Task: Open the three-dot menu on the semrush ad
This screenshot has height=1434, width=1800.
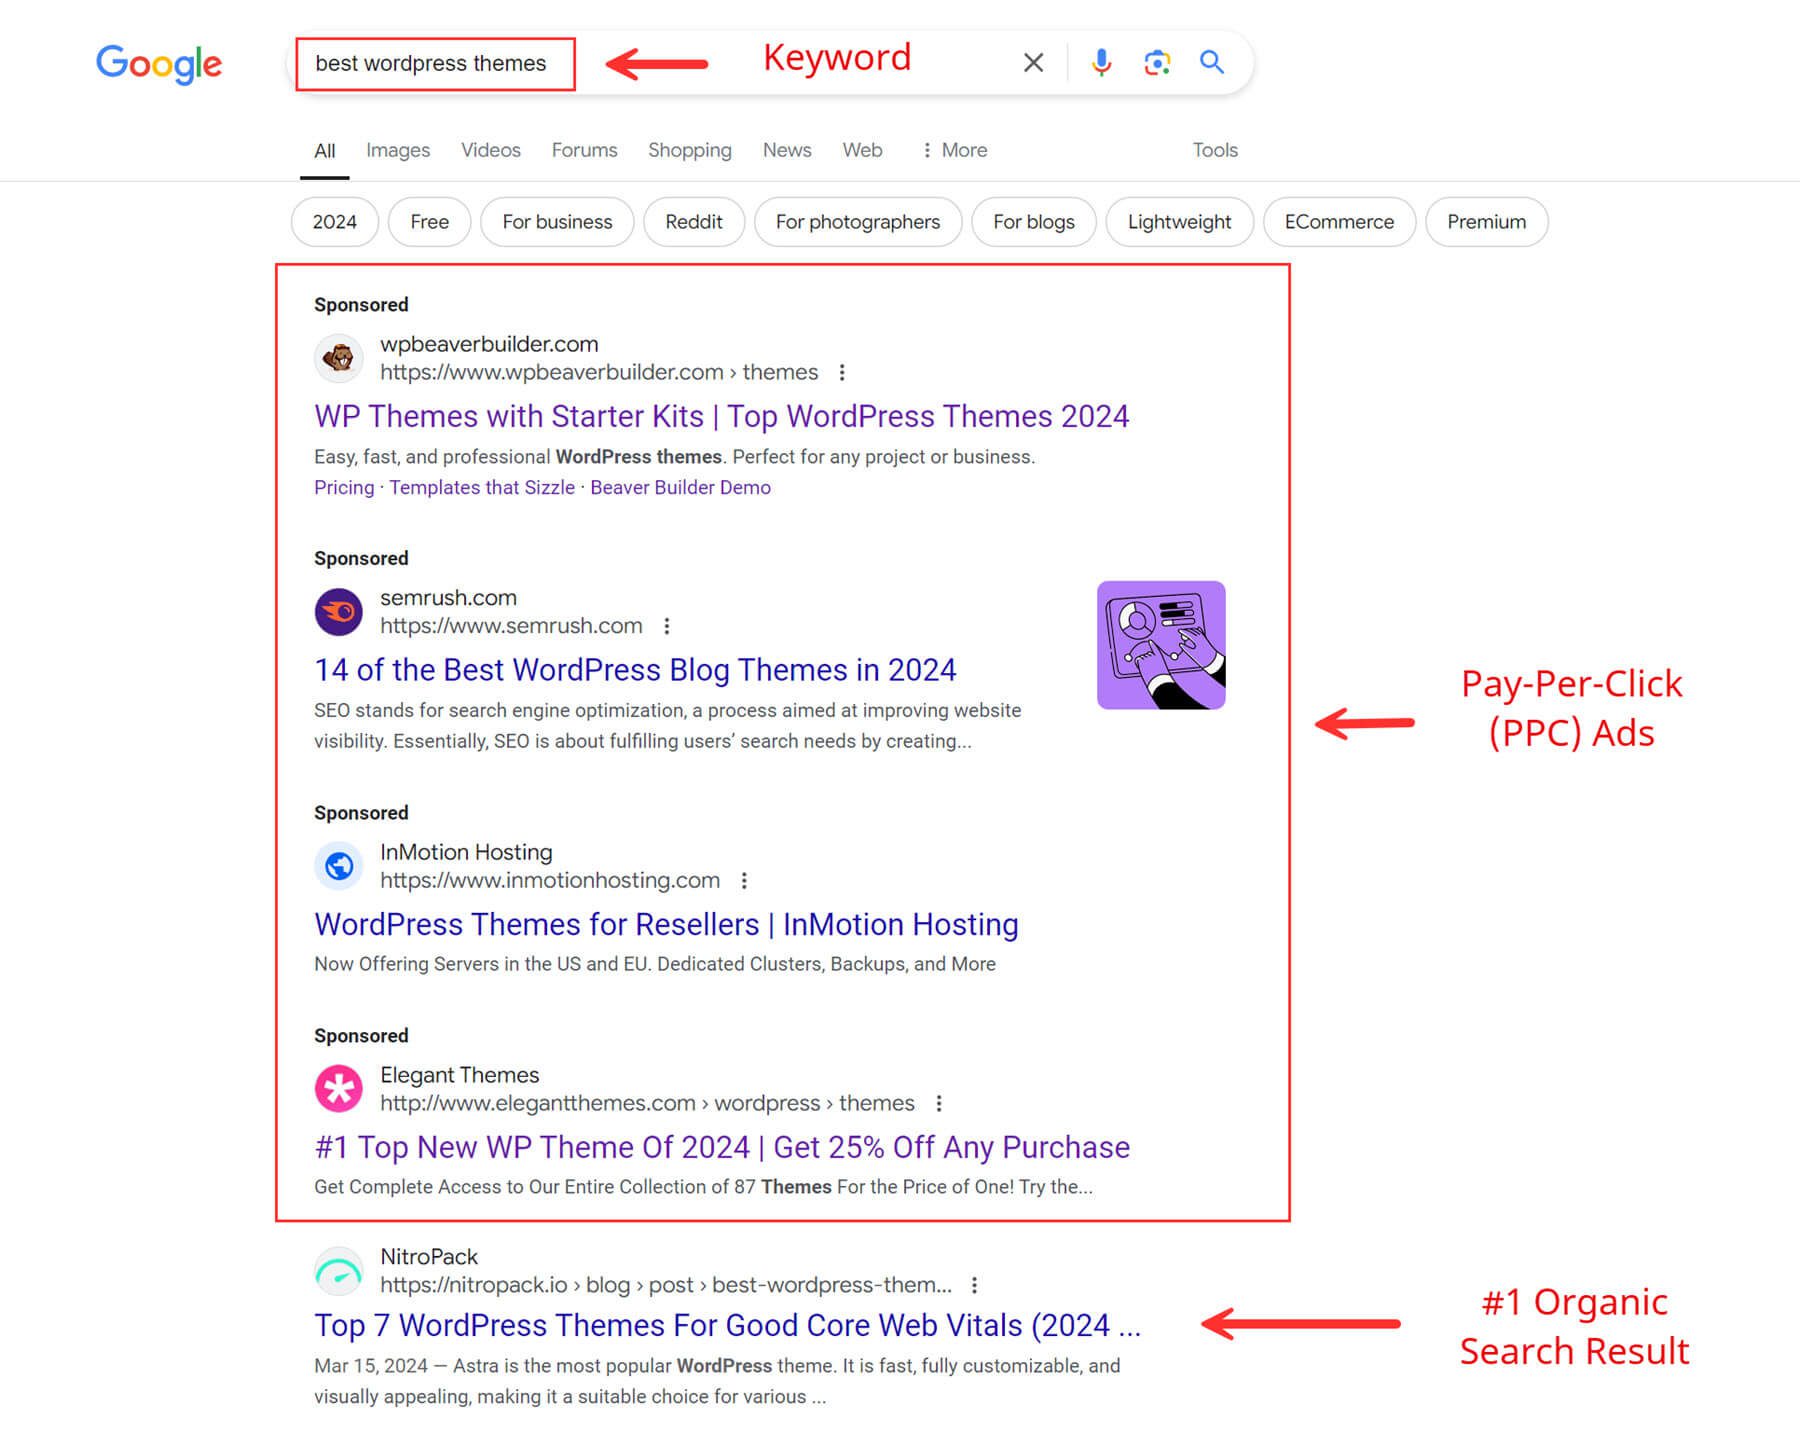Action: [x=667, y=626]
